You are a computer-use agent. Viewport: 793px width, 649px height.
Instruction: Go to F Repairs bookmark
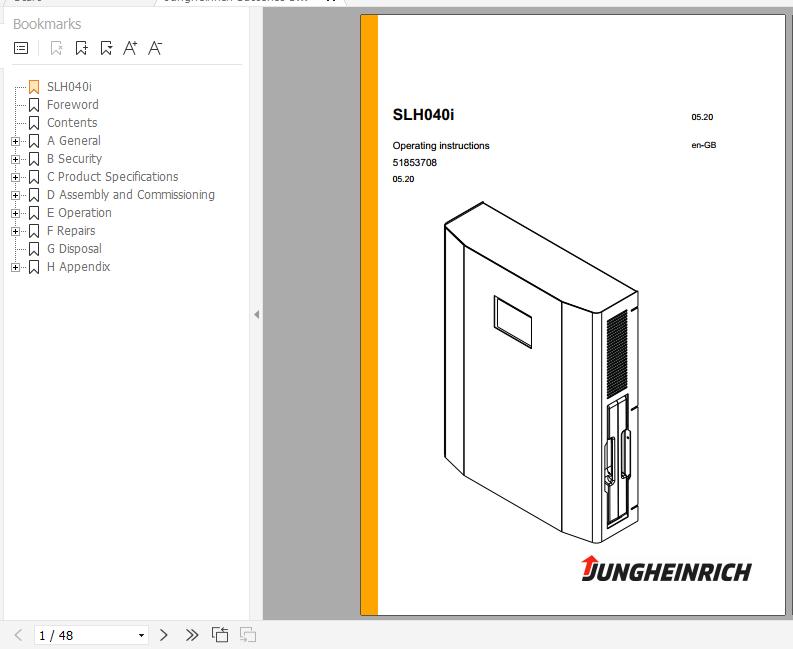(x=71, y=231)
